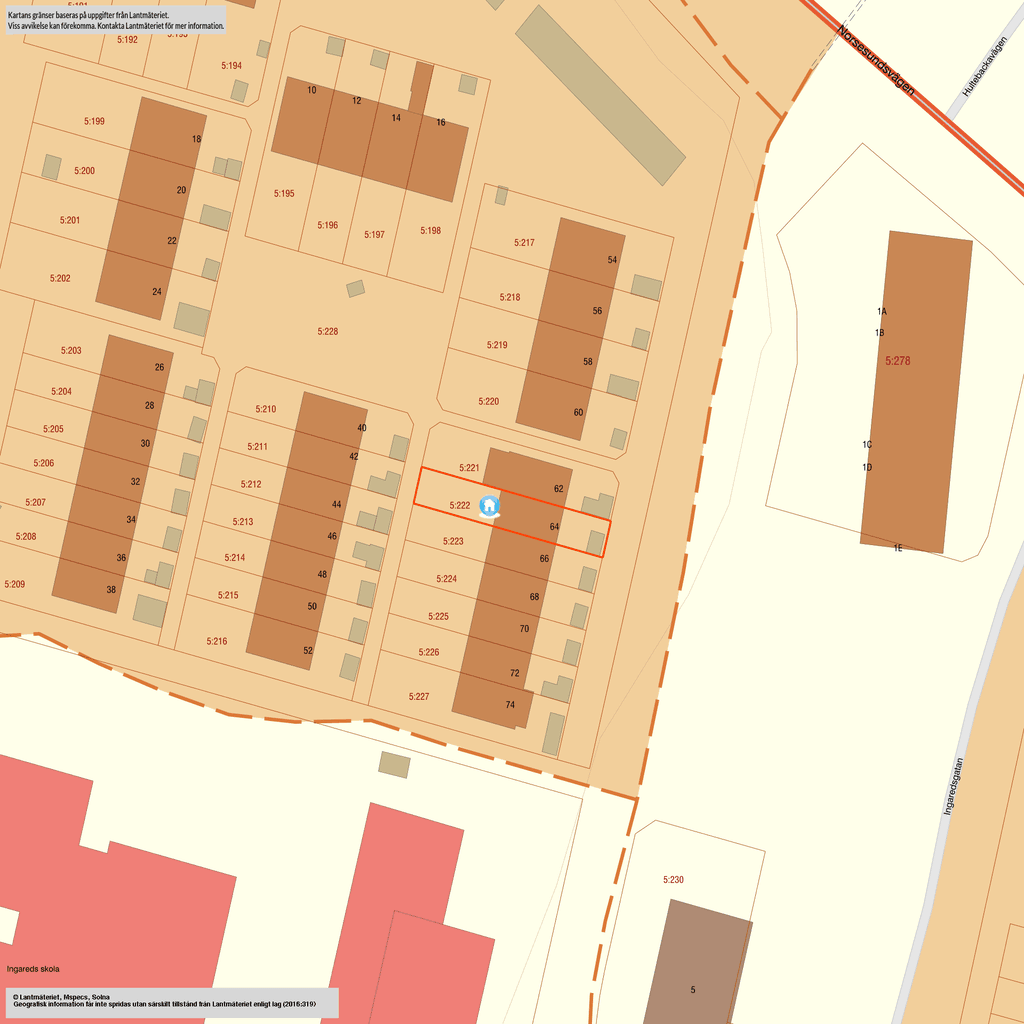The height and width of the screenshot is (1024, 1024).
Task: Click the blue house marker icon
Action: [489, 506]
